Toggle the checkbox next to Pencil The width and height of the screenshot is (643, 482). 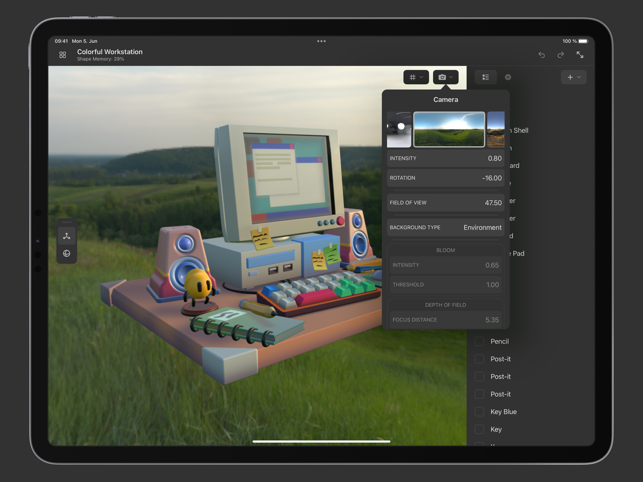click(x=480, y=342)
